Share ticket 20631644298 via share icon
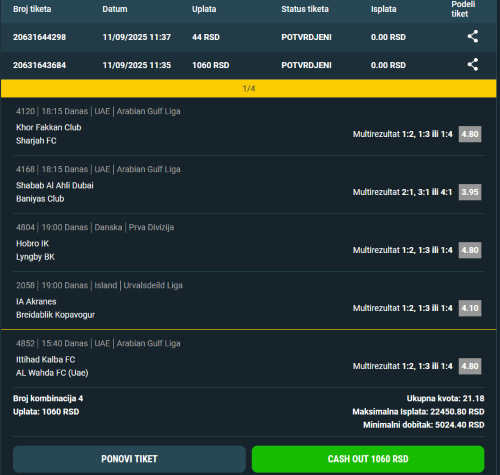 tap(473, 37)
